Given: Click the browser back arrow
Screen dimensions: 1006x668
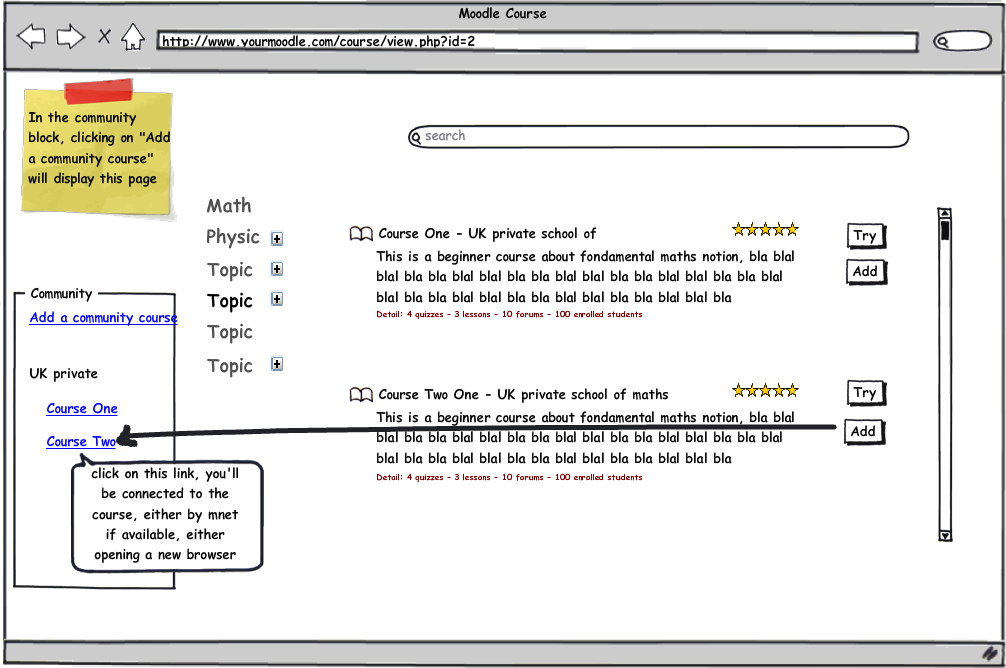Looking at the screenshot, I should coord(32,38).
